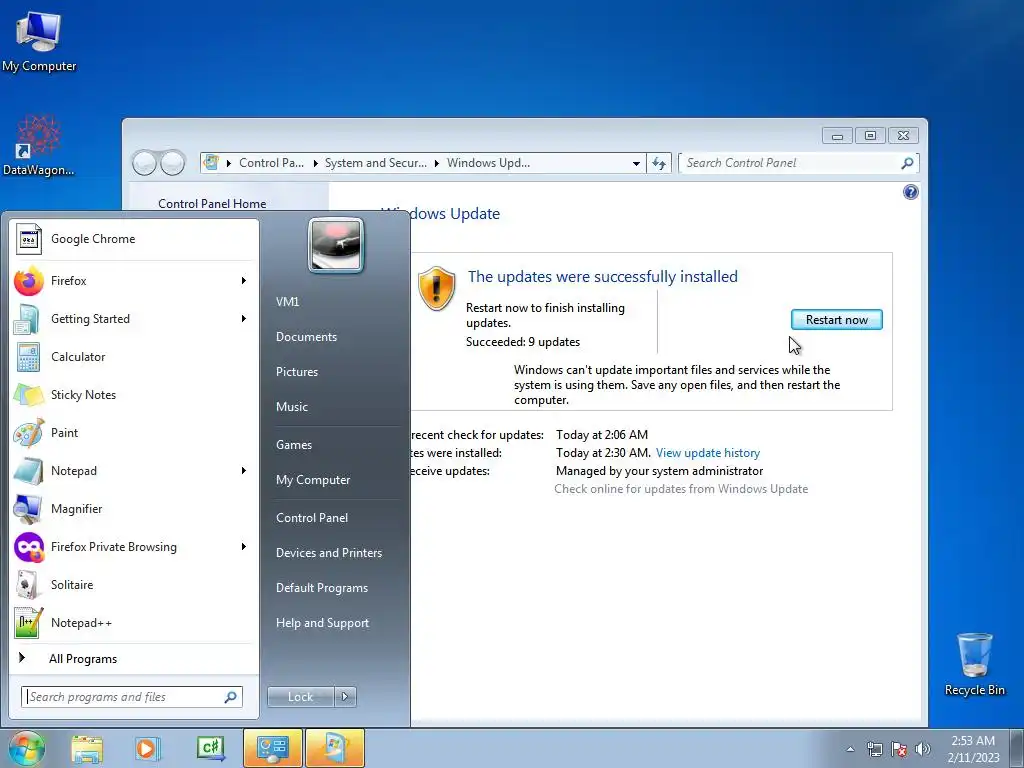Click the Lock button
The height and width of the screenshot is (768, 1024).
[x=301, y=697]
